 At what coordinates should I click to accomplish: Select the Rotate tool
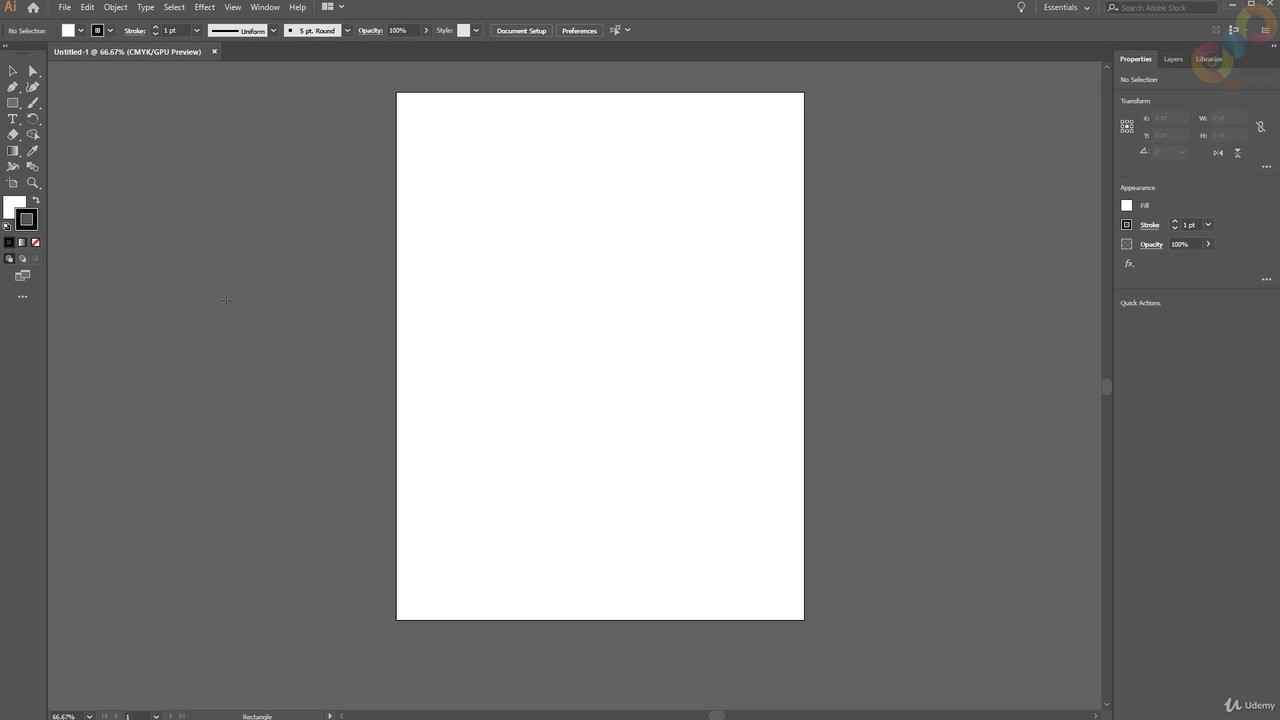[32, 119]
